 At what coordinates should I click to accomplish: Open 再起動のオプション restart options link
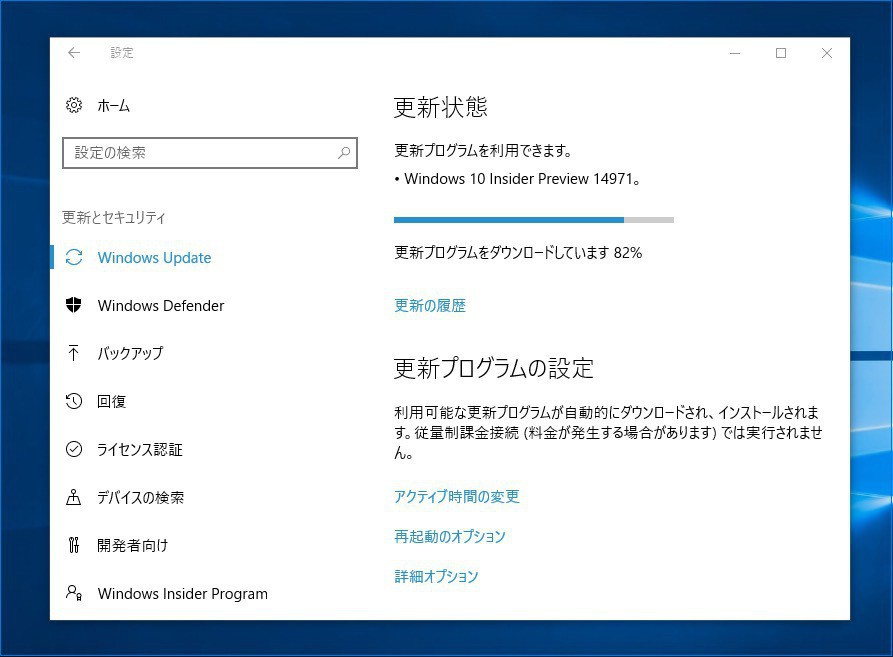coord(450,536)
